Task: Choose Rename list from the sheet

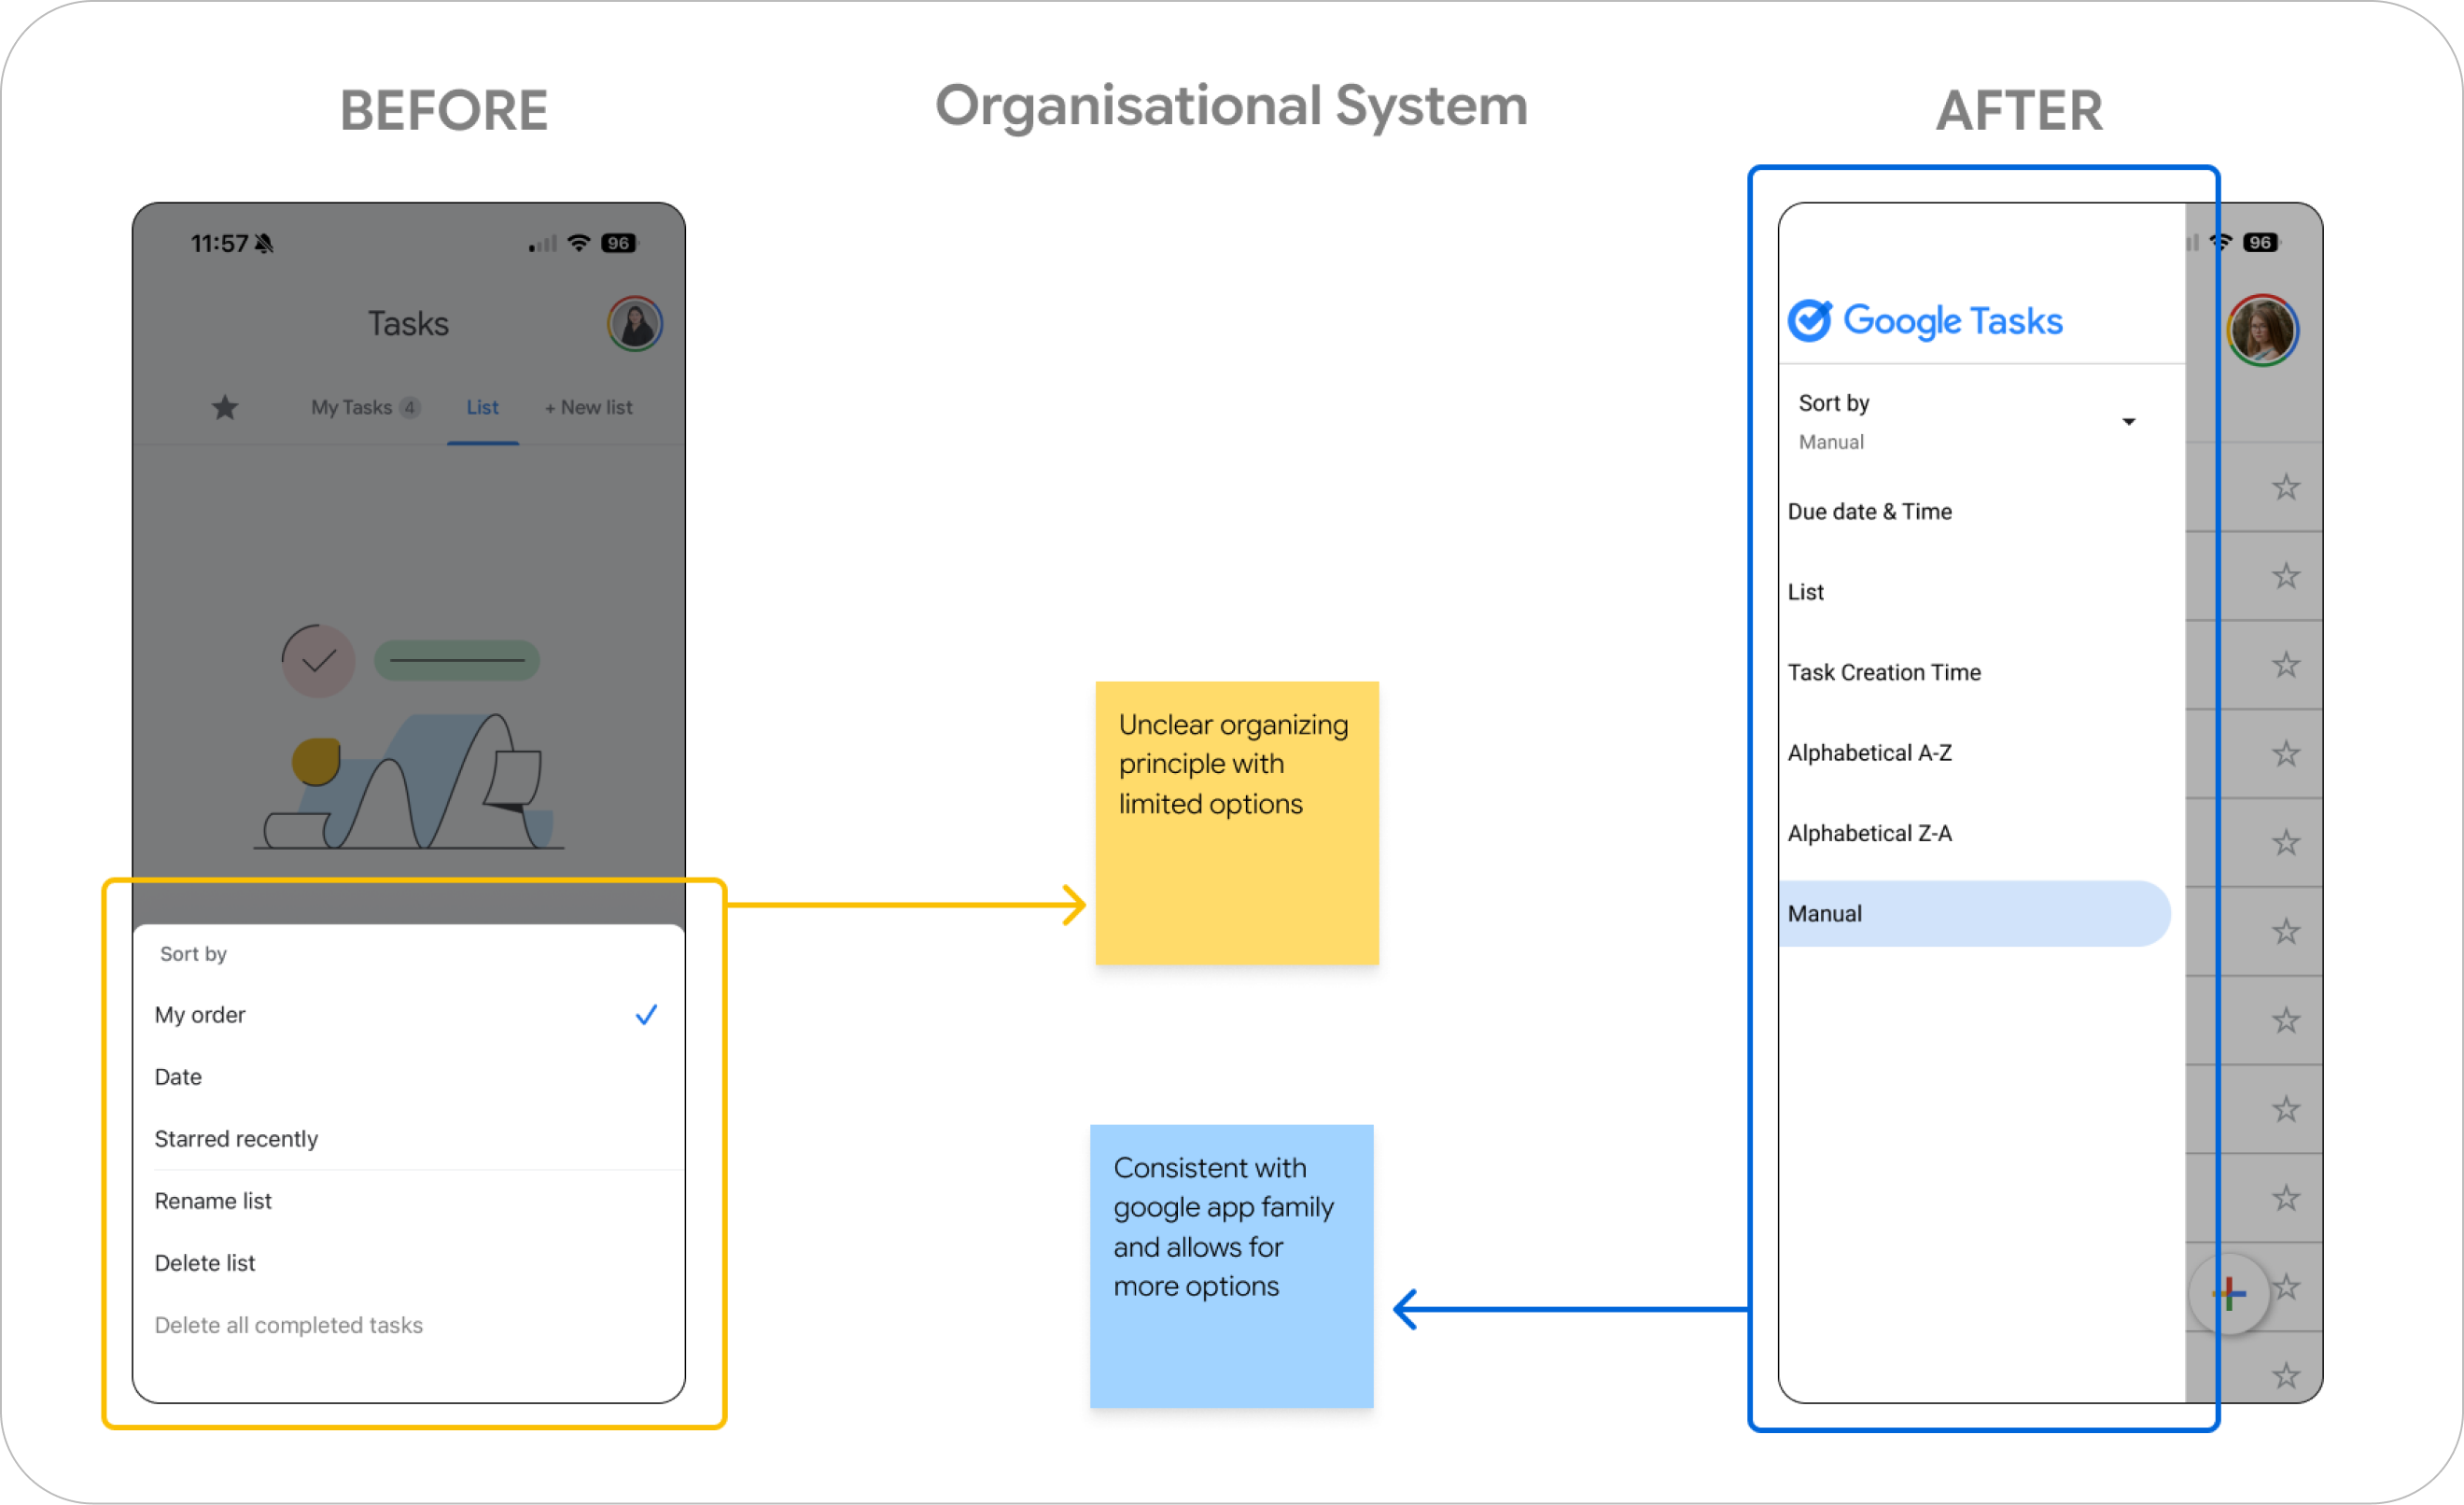Action: click(408, 1201)
